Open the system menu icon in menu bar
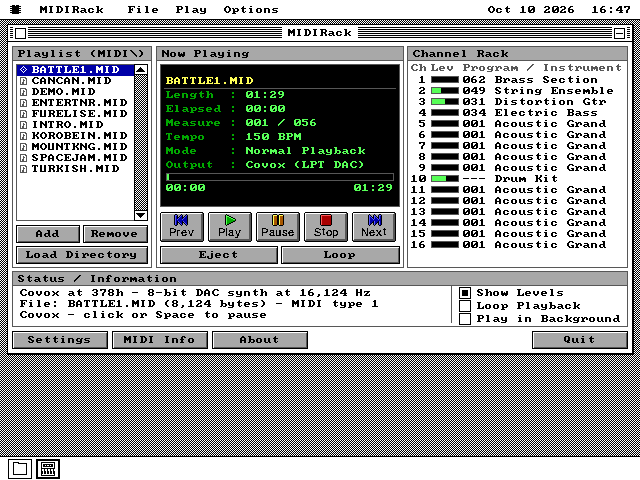Viewport: 640px width, 480px height. pyautogui.click(x=16, y=9)
